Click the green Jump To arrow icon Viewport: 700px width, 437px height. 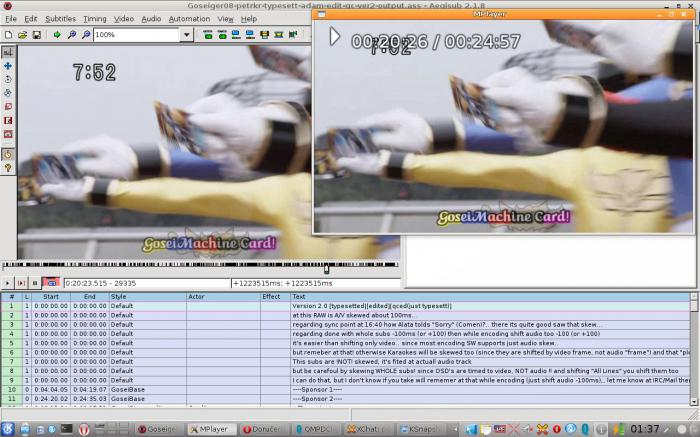point(57,34)
